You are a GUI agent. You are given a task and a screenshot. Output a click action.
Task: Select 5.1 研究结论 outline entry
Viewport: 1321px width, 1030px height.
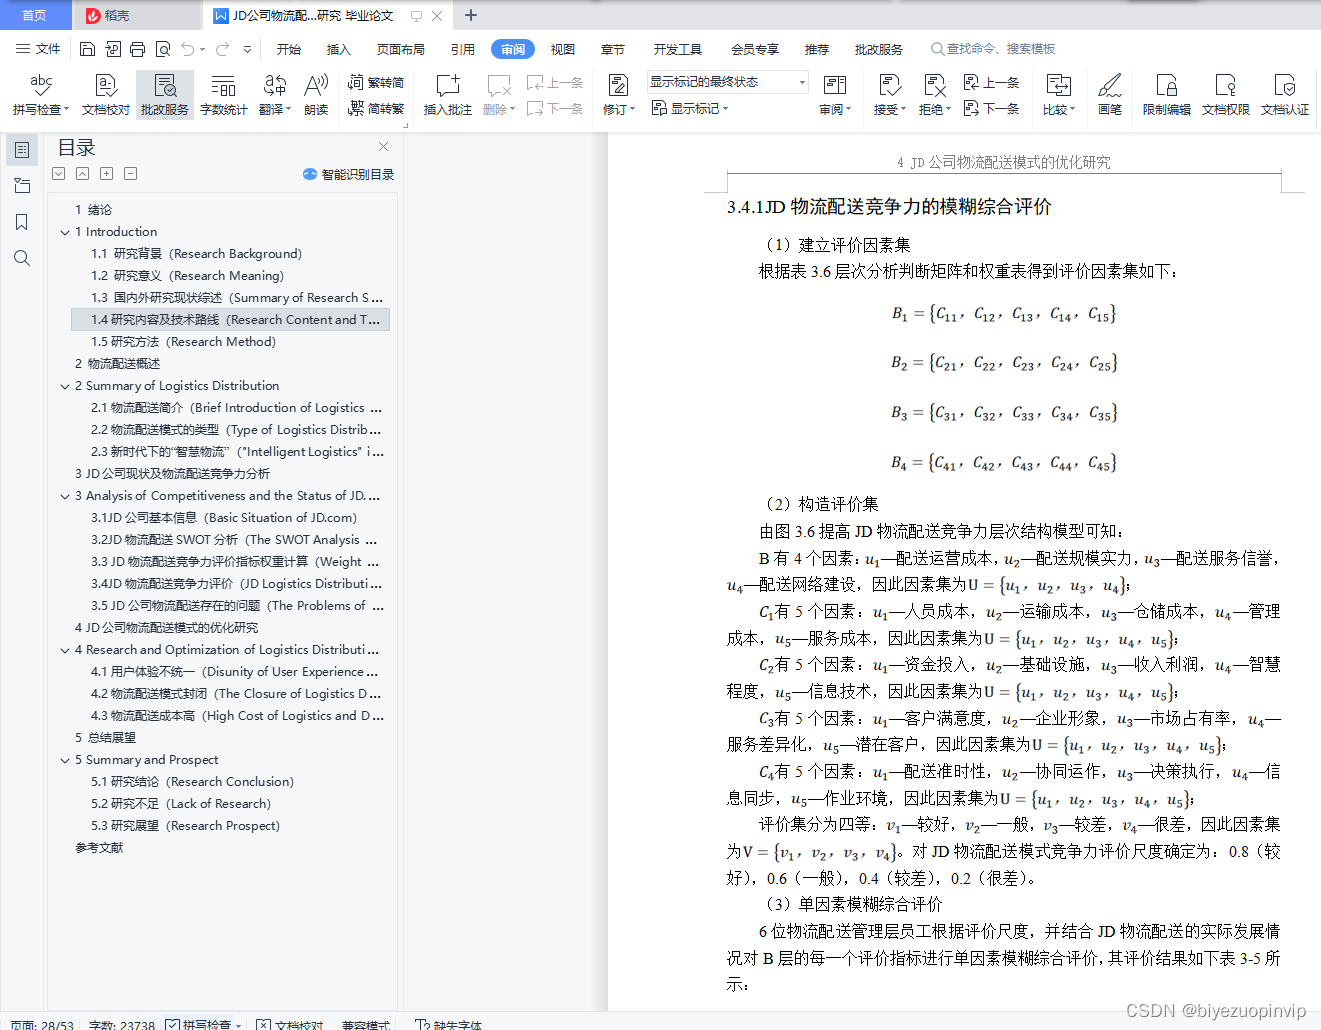click(x=193, y=782)
